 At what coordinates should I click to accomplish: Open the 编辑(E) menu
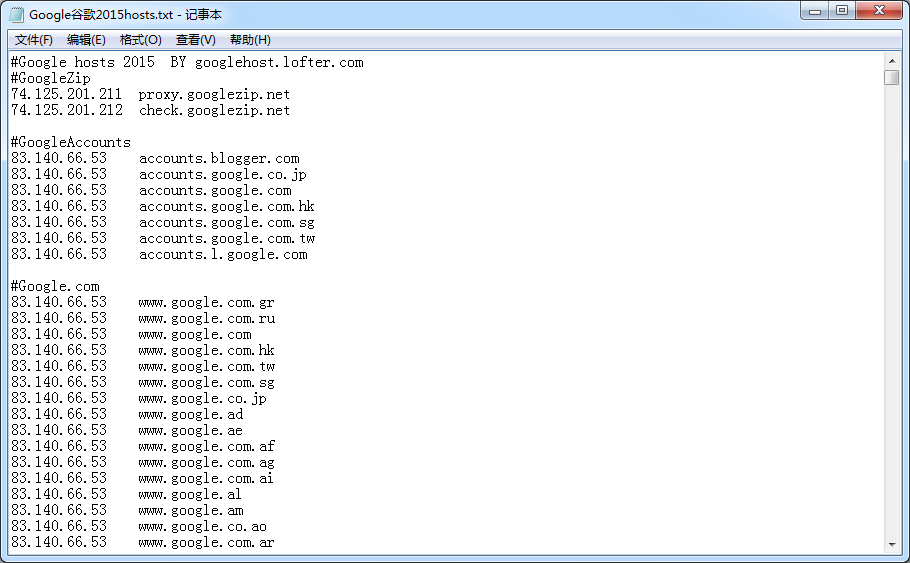[86, 40]
